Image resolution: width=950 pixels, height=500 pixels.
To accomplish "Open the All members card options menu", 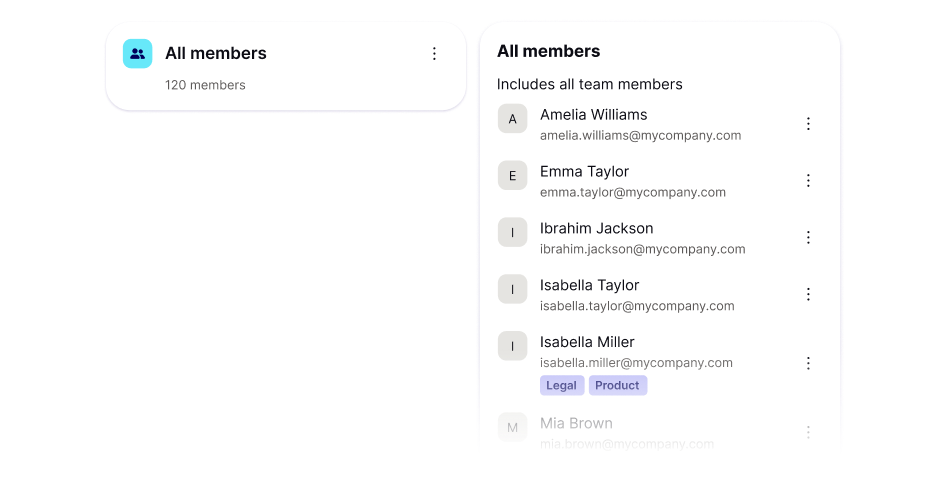I will pyautogui.click(x=434, y=54).
